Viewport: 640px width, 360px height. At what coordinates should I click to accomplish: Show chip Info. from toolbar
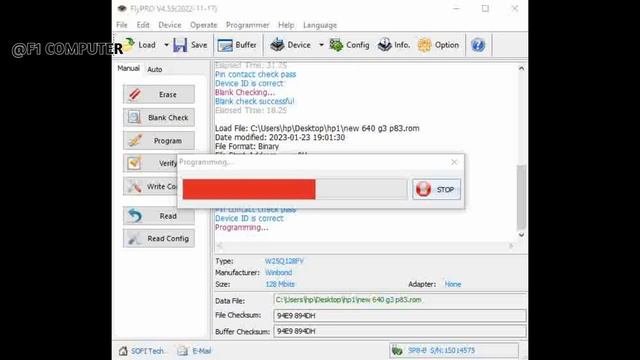[x=393, y=45]
